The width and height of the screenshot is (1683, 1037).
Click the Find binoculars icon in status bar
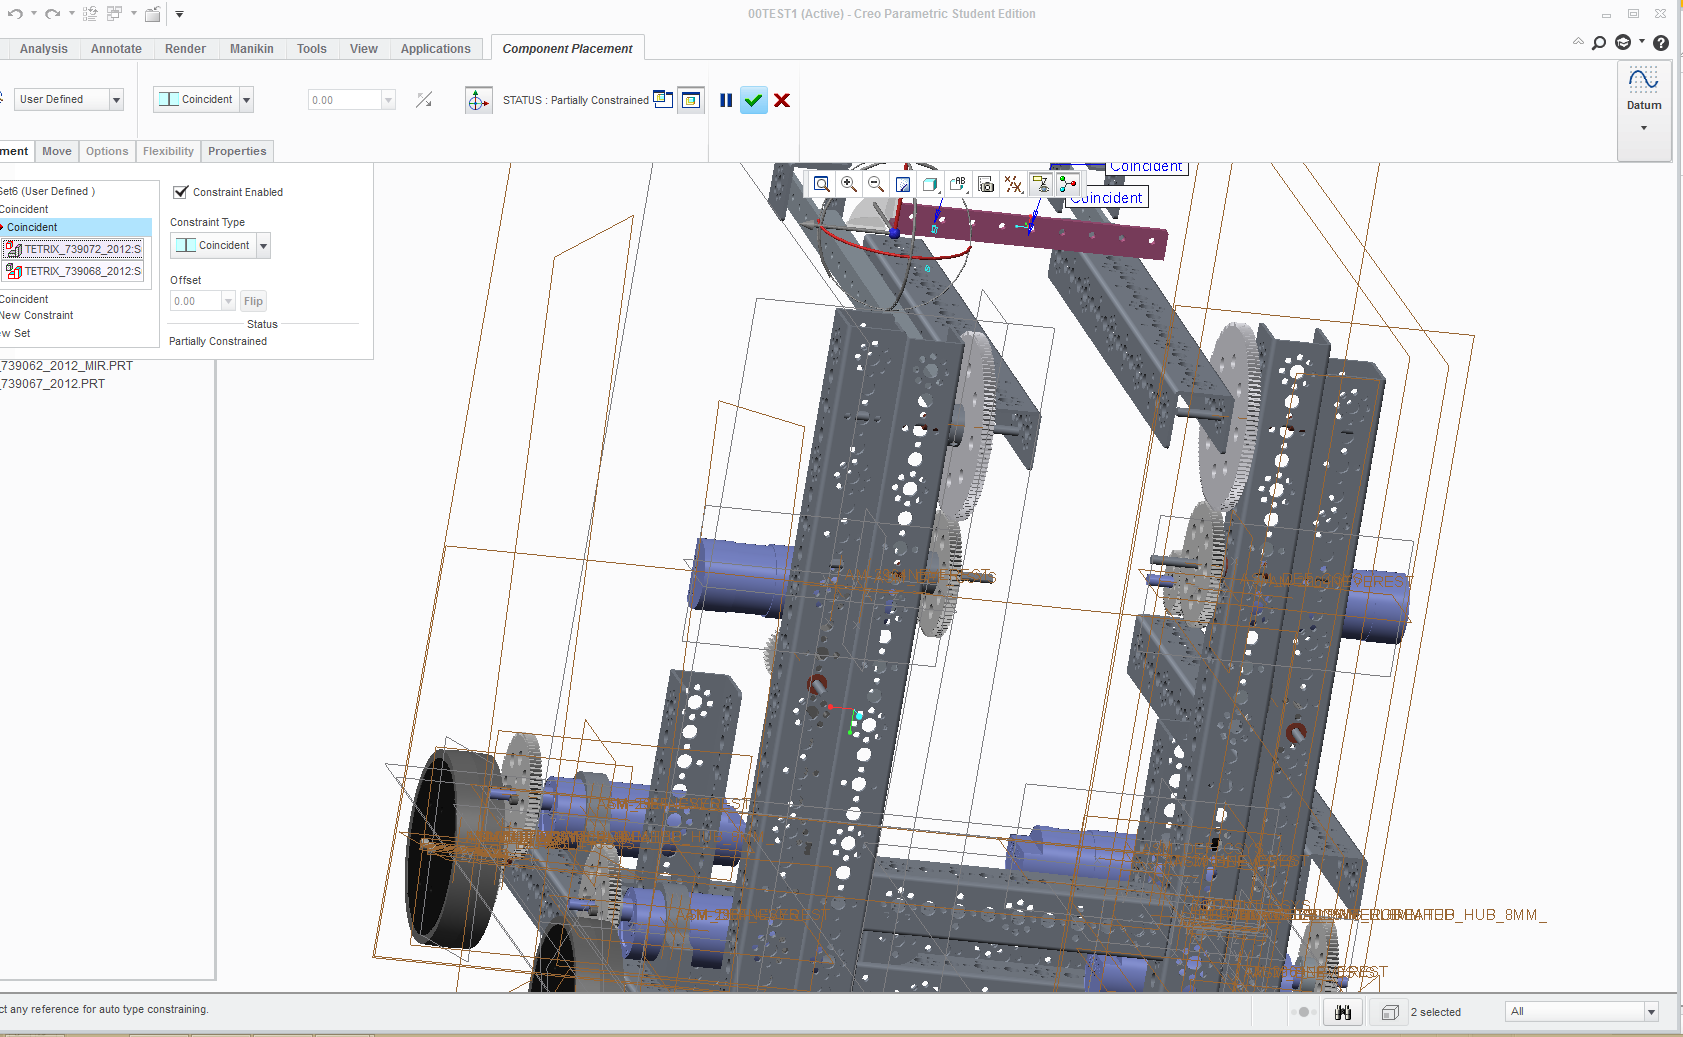pyautogui.click(x=1343, y=1012)
